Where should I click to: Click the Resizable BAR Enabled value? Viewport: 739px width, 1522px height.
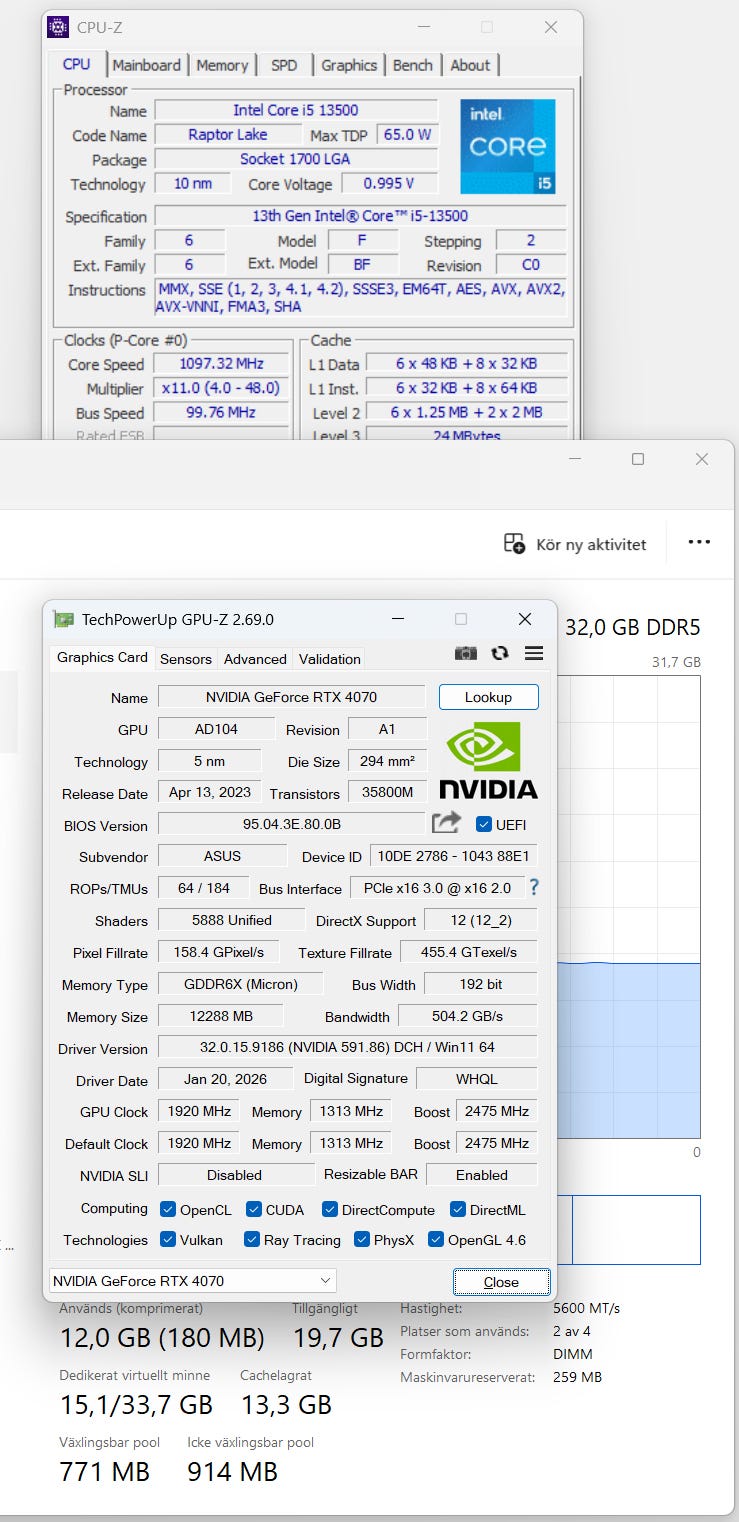[x=481, y=1175]
